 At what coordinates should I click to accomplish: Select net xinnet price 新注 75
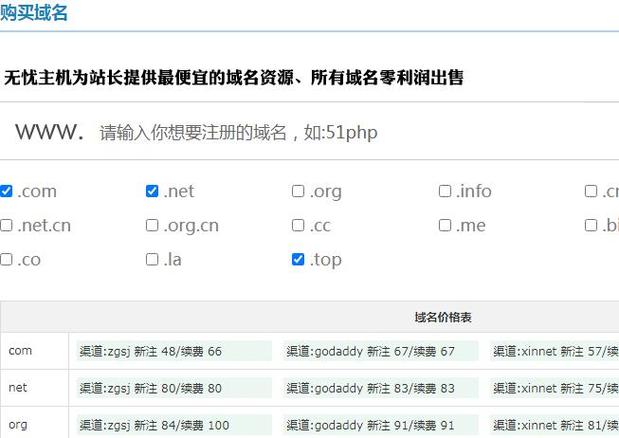pyautogui.click(x=554, y=388)
